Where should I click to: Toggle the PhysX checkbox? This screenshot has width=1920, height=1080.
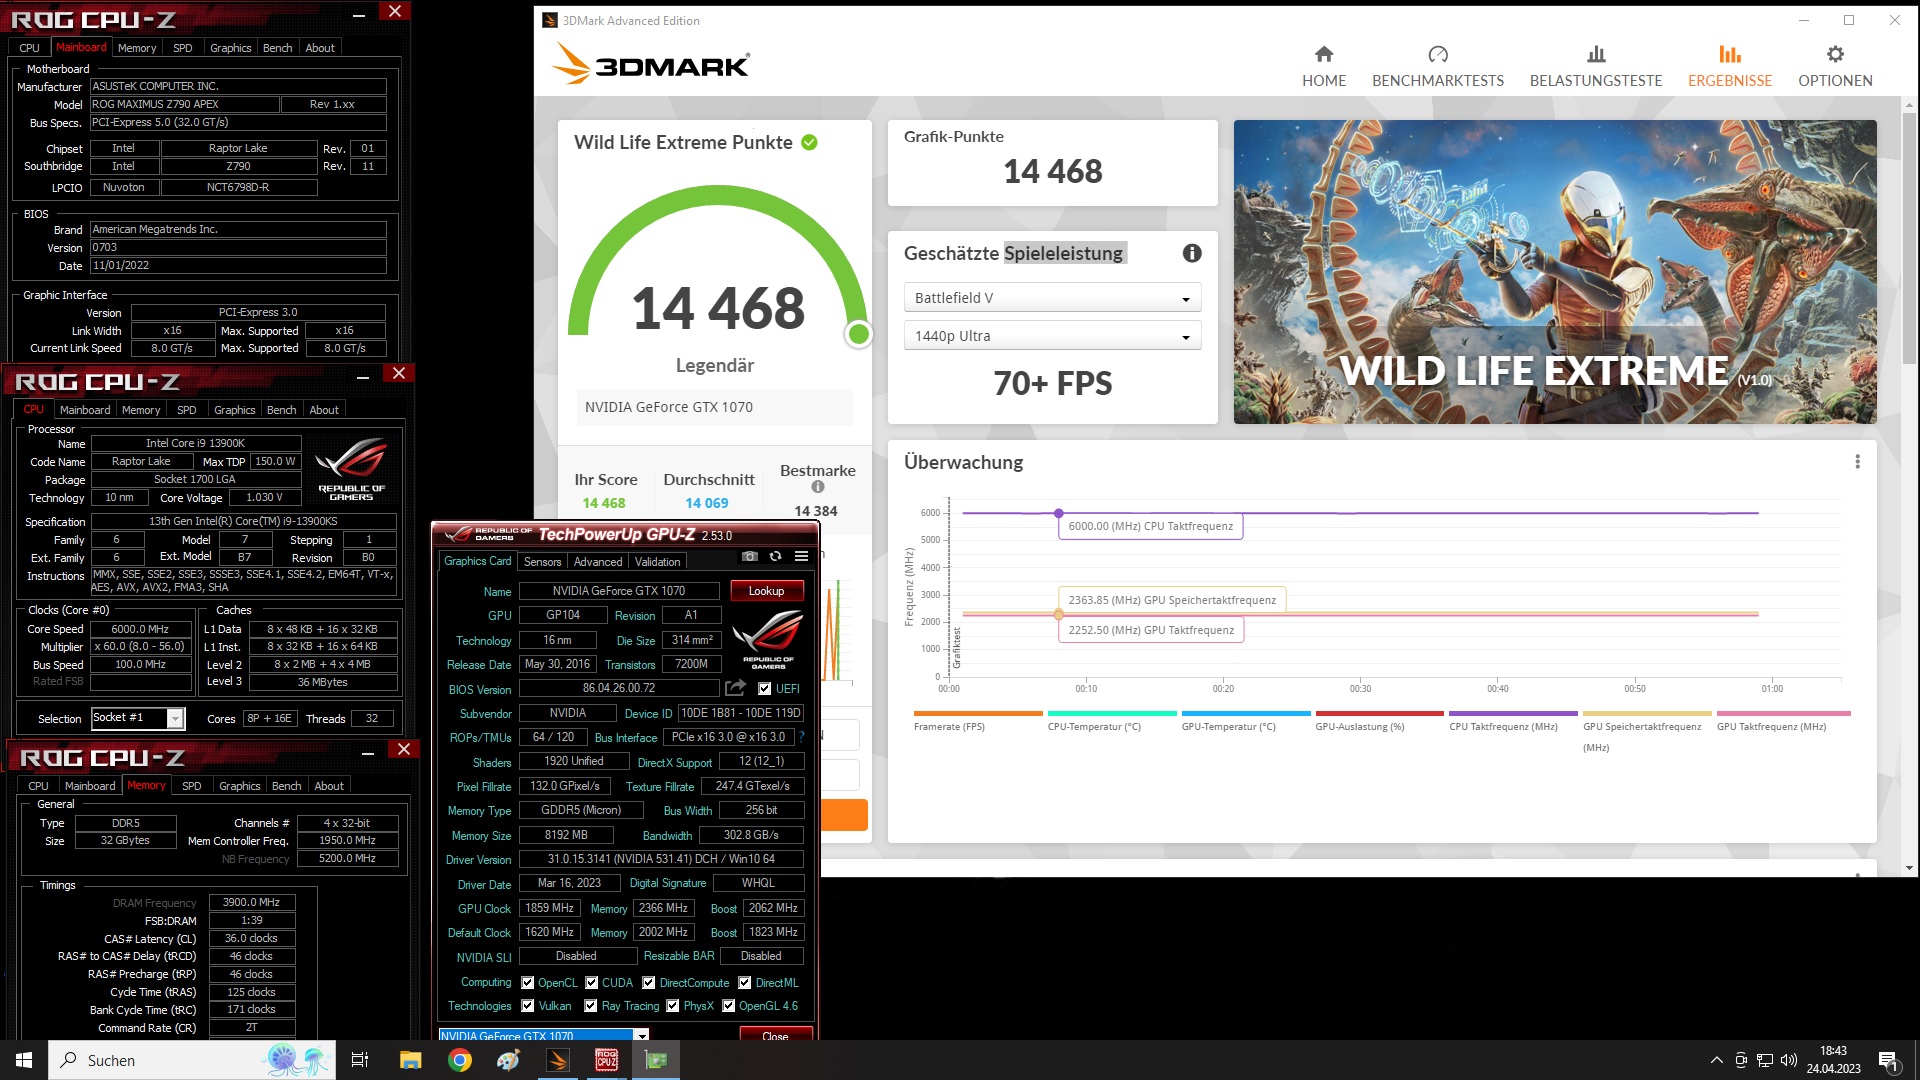[x=673, y=1006]
